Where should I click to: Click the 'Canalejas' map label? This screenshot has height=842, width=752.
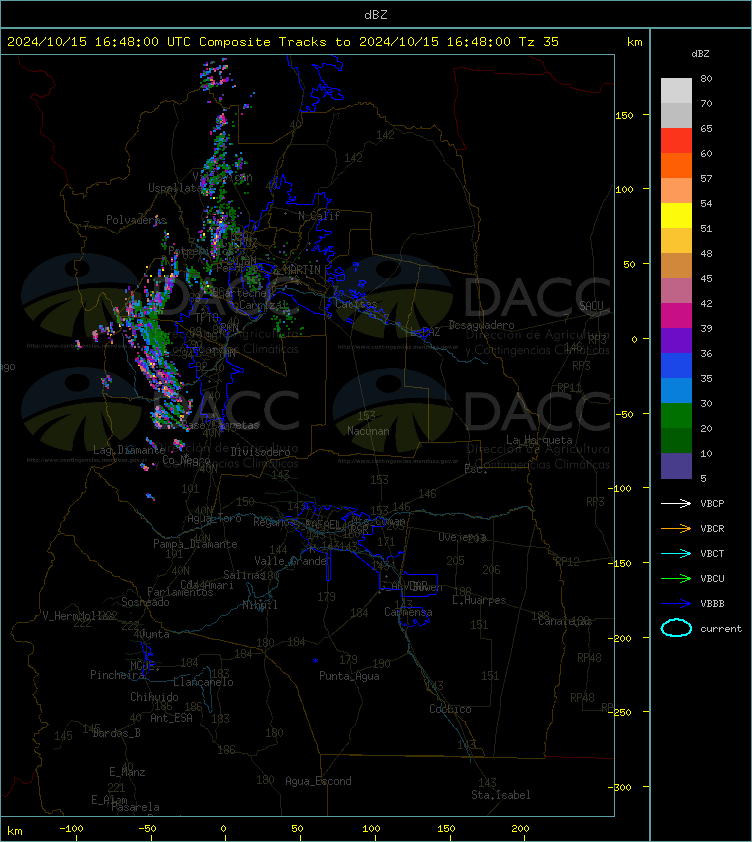click(565, 621)
